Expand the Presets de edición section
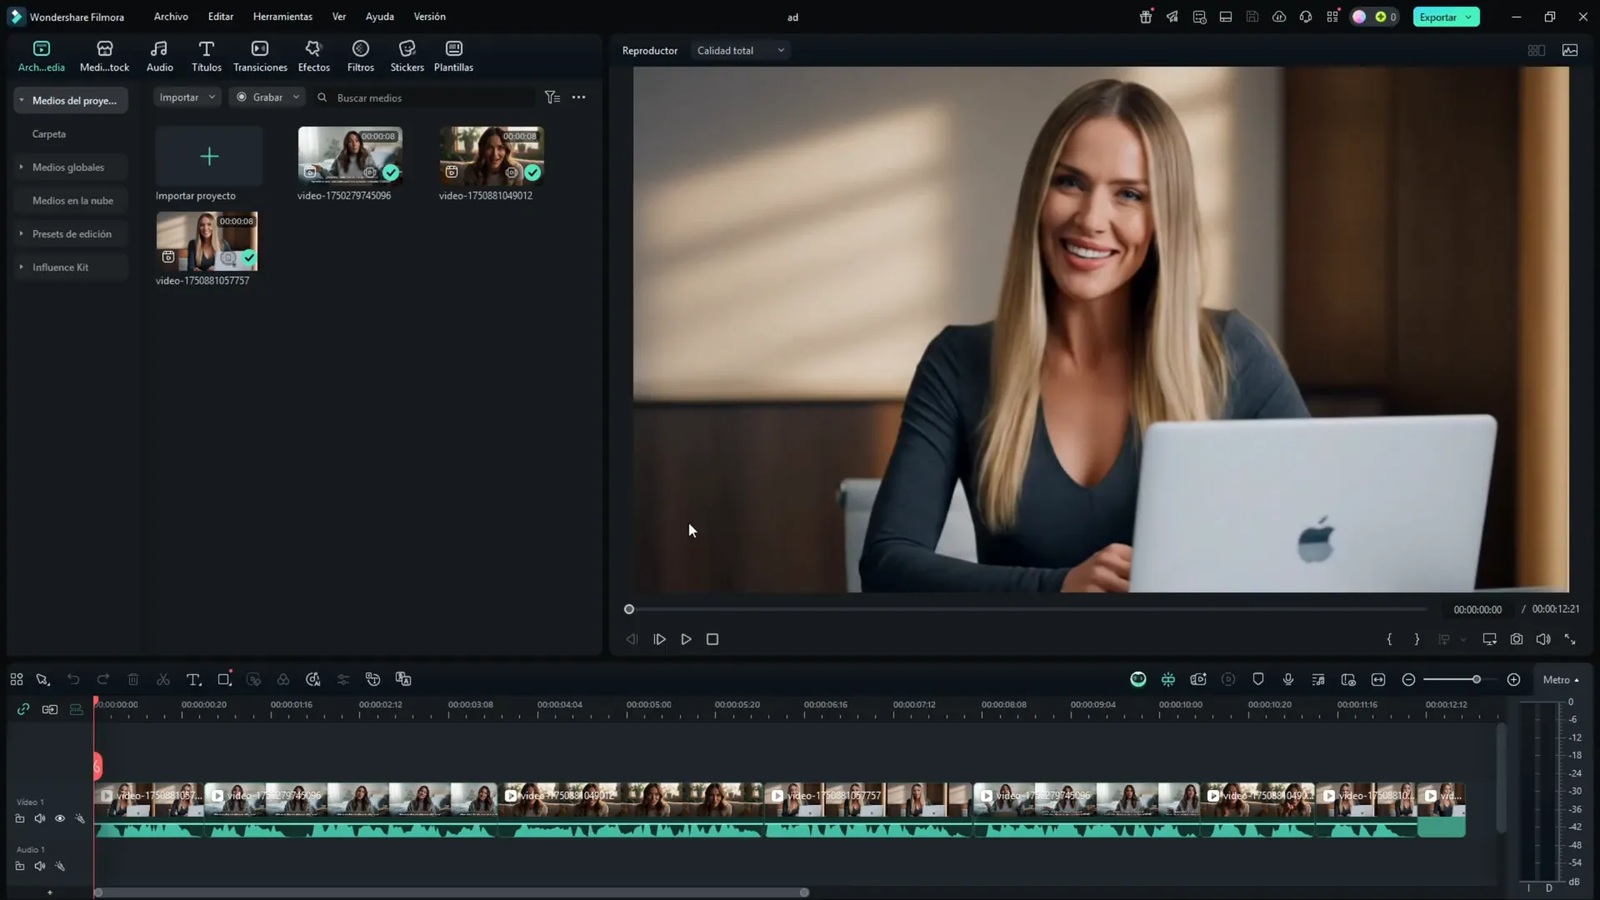Viewport: 1600px width, 900px height. 72,233
